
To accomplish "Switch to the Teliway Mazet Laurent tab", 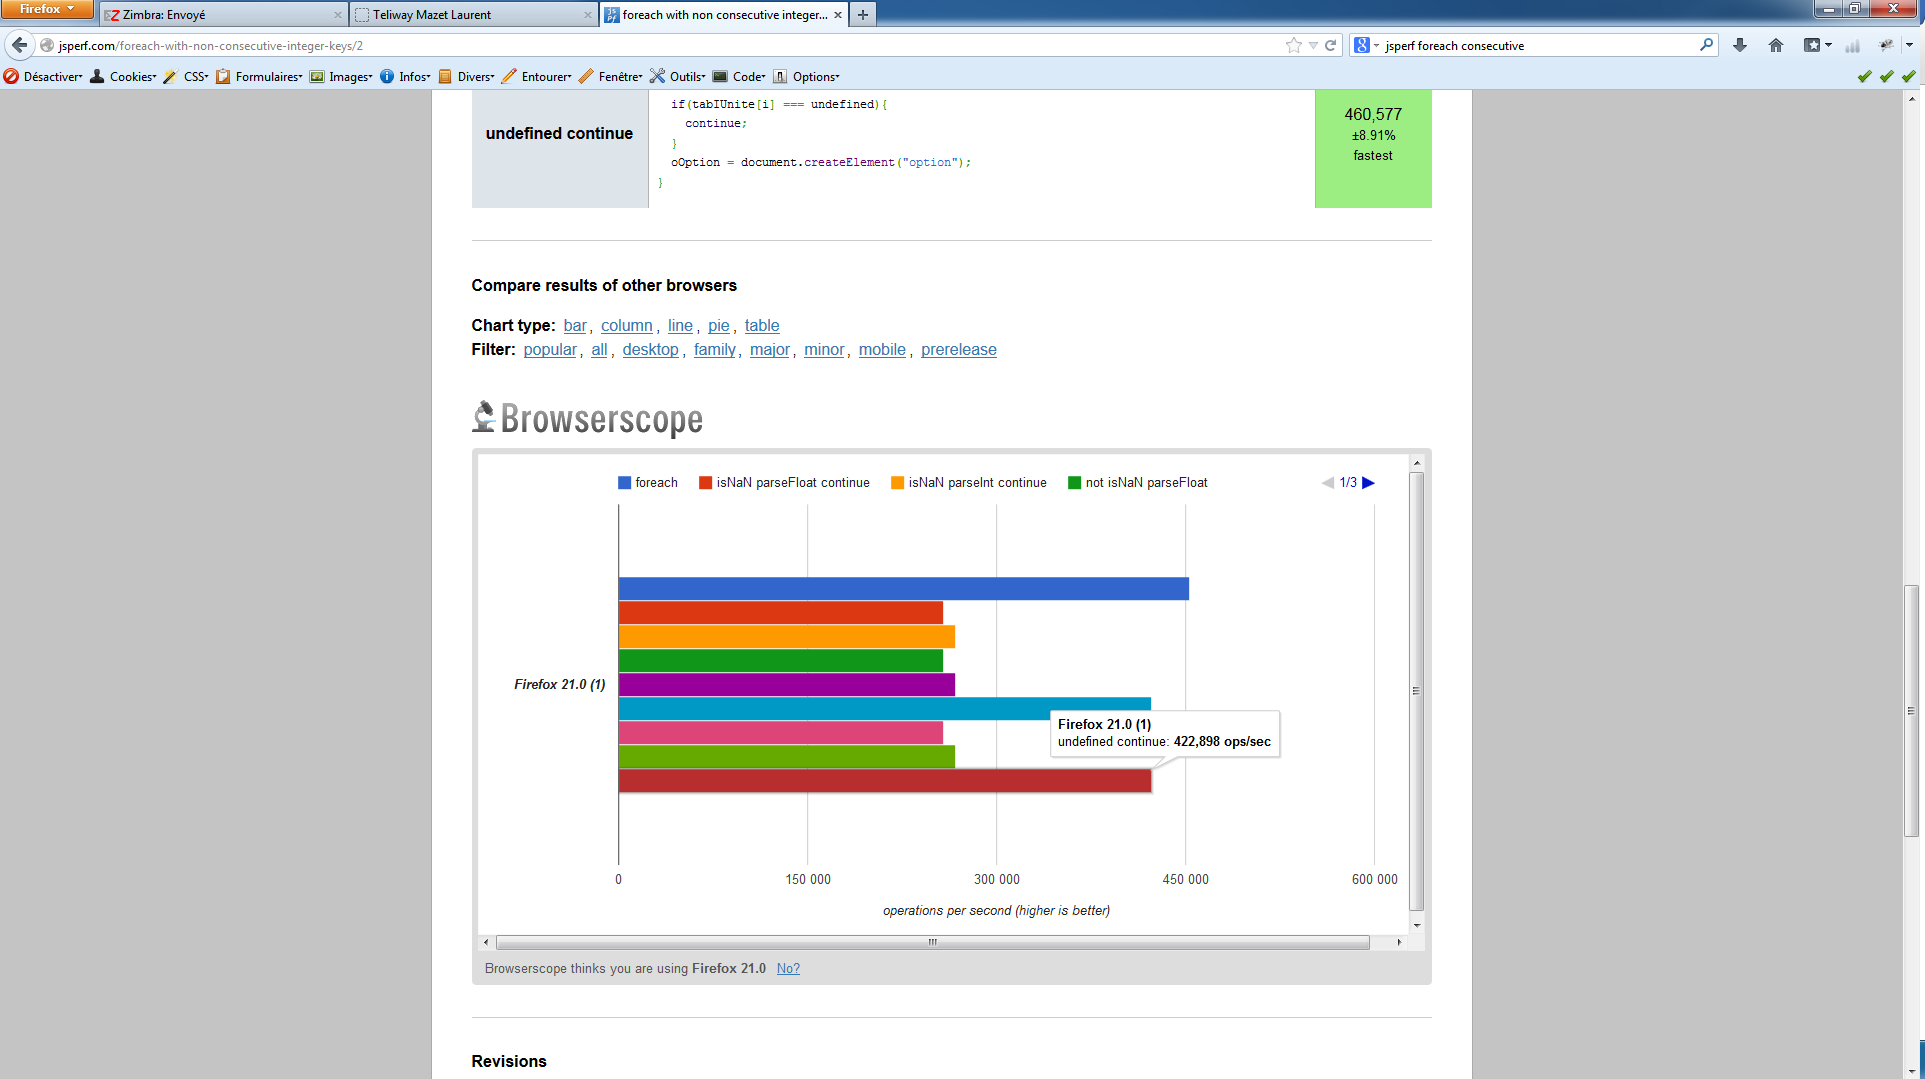I will pos(474,15).
